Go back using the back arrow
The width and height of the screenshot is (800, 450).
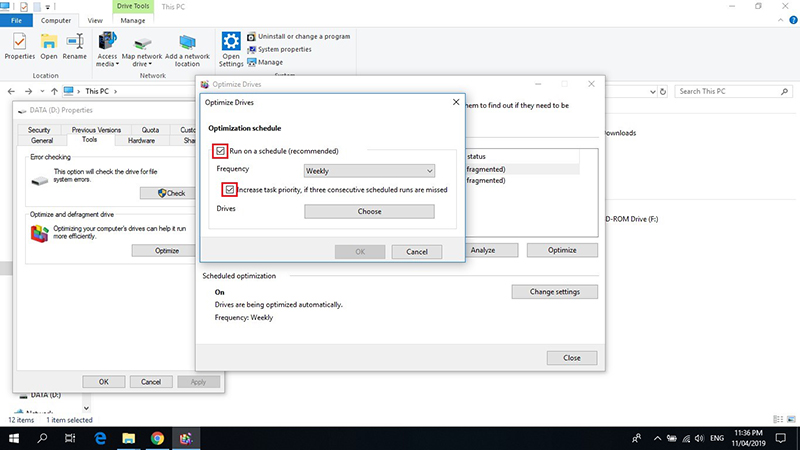[x=11, y=91]
